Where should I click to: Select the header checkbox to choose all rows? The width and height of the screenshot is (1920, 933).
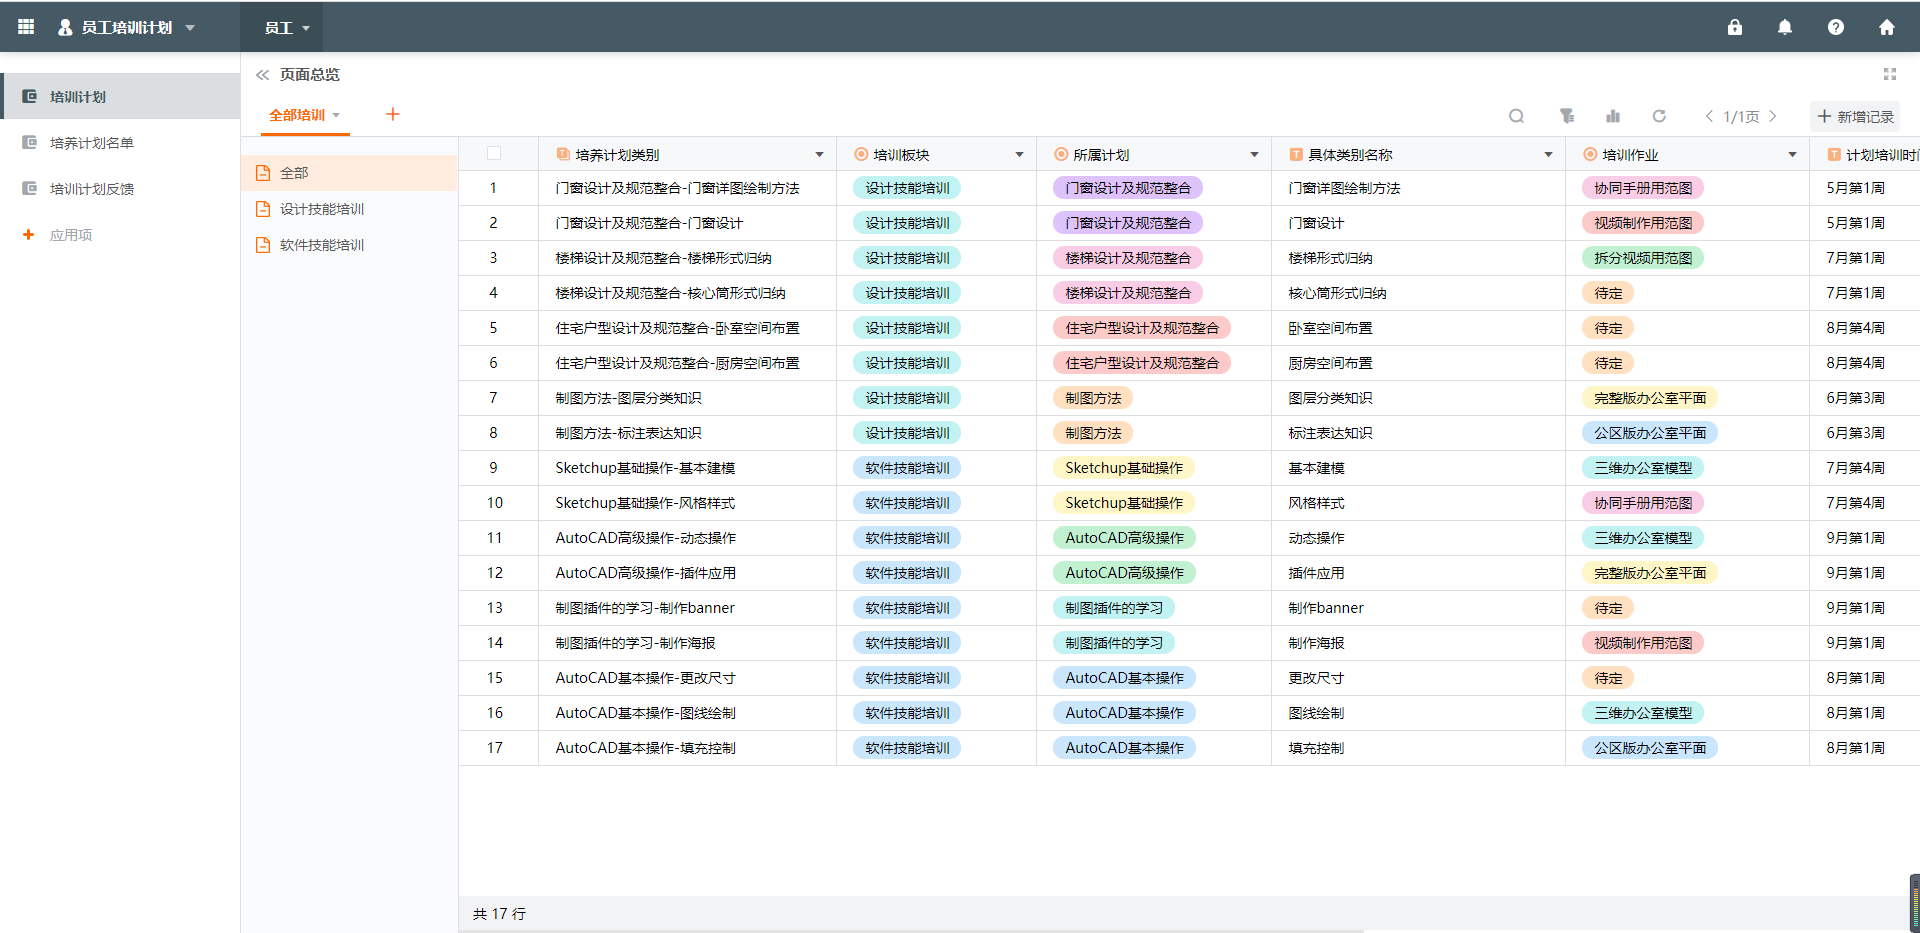point(494,153)
